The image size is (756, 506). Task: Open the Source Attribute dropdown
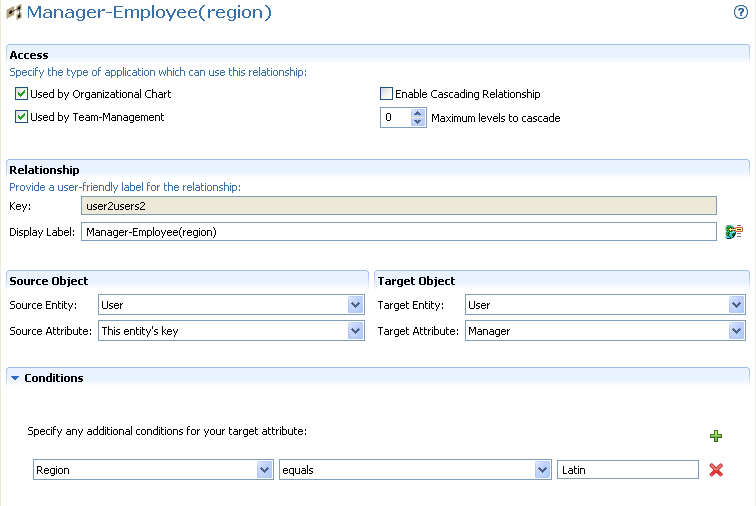[355, 331]
